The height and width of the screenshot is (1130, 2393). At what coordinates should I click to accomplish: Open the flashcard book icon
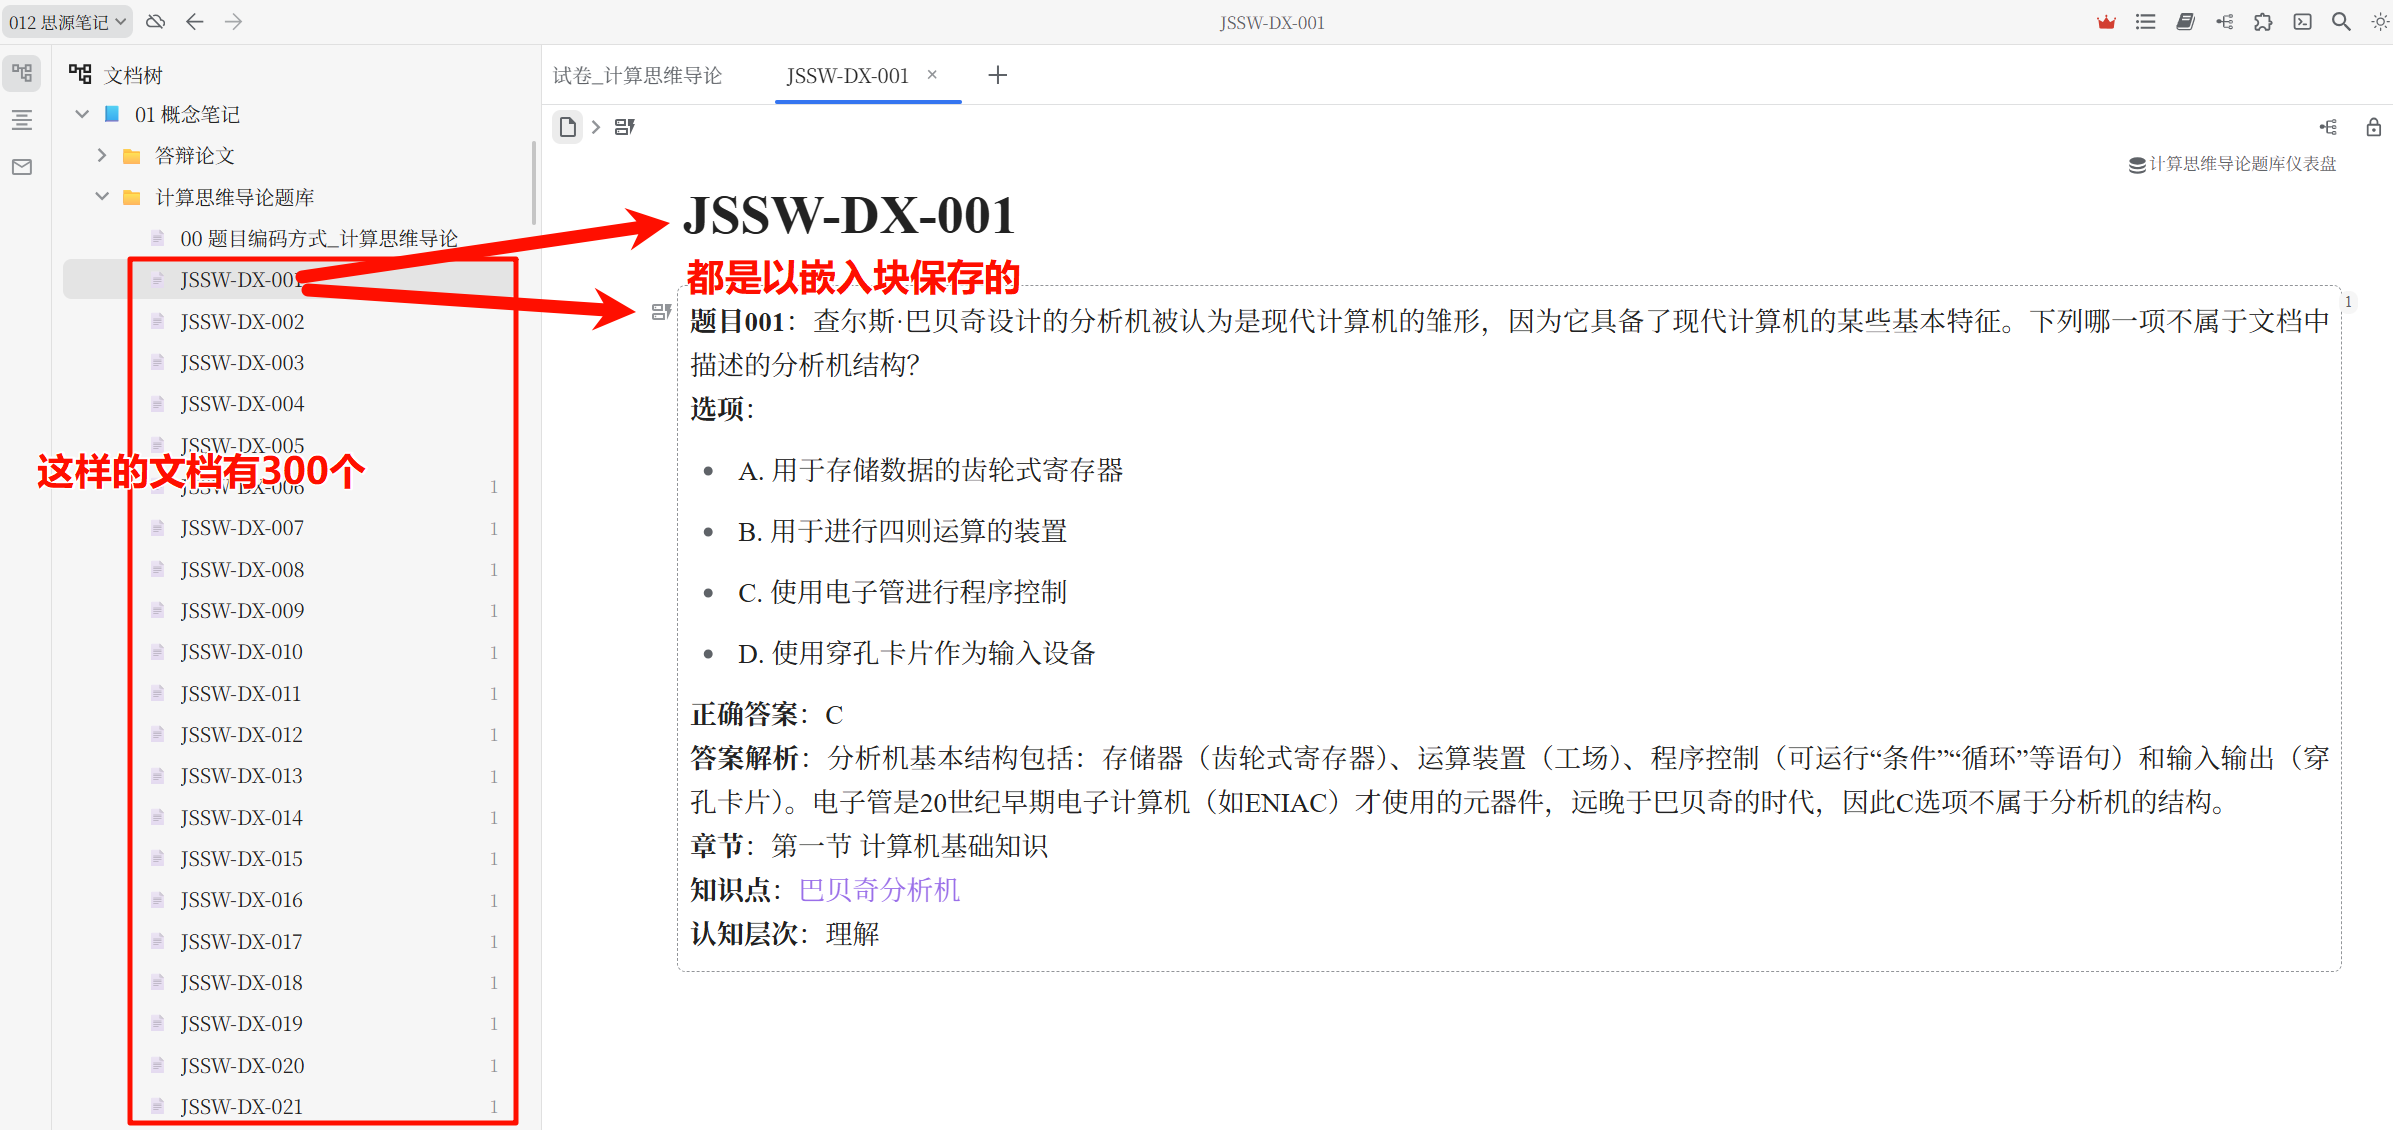[2185, 22]
